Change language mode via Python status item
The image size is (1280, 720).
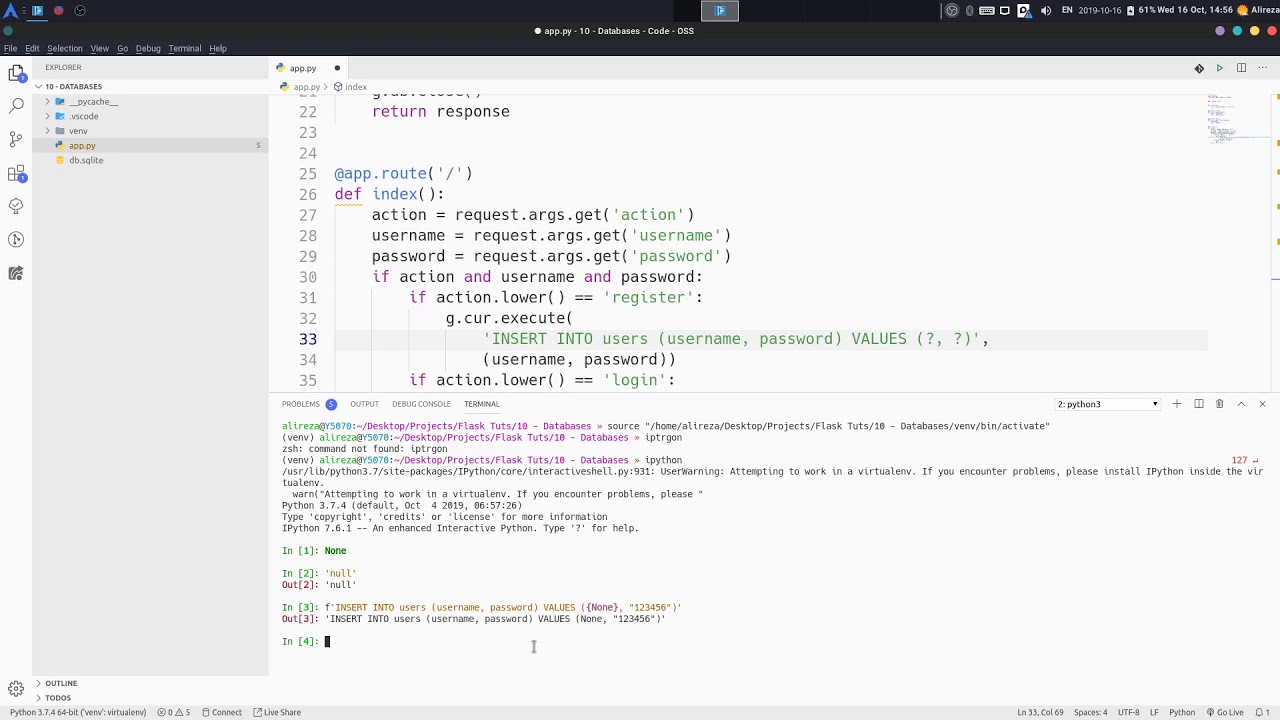(1182, 712)
